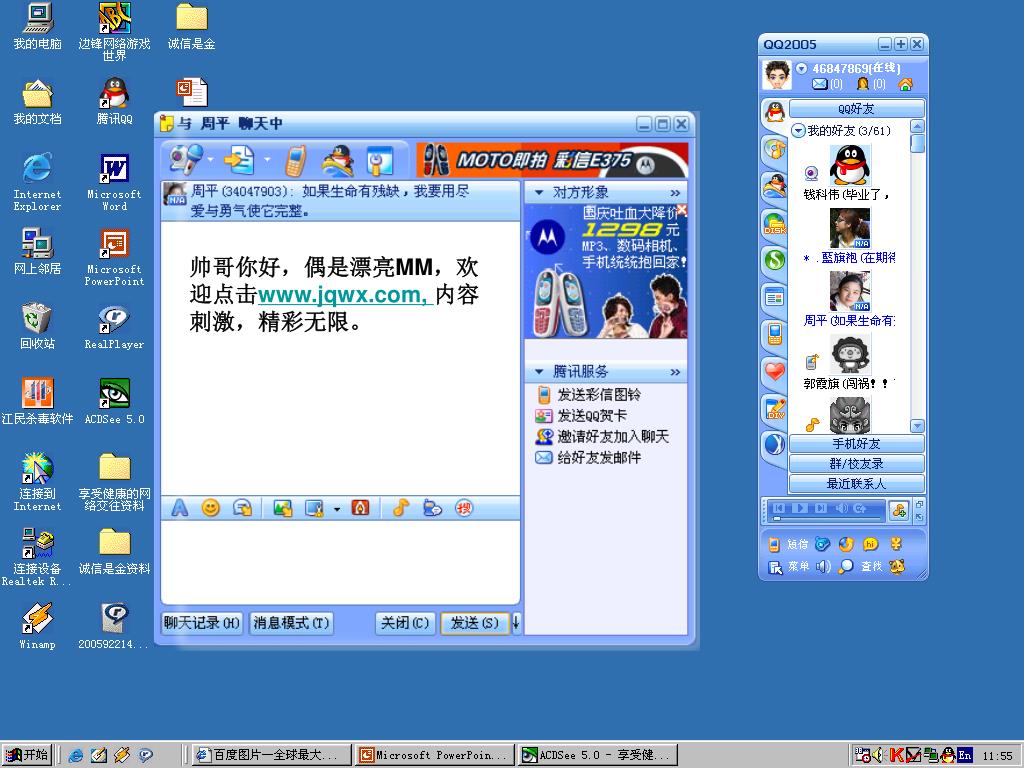Image resolution: width=1024 pixels, height=768 pixels.
Task: Click the magic emoticon icon
Action: [243, 508]
